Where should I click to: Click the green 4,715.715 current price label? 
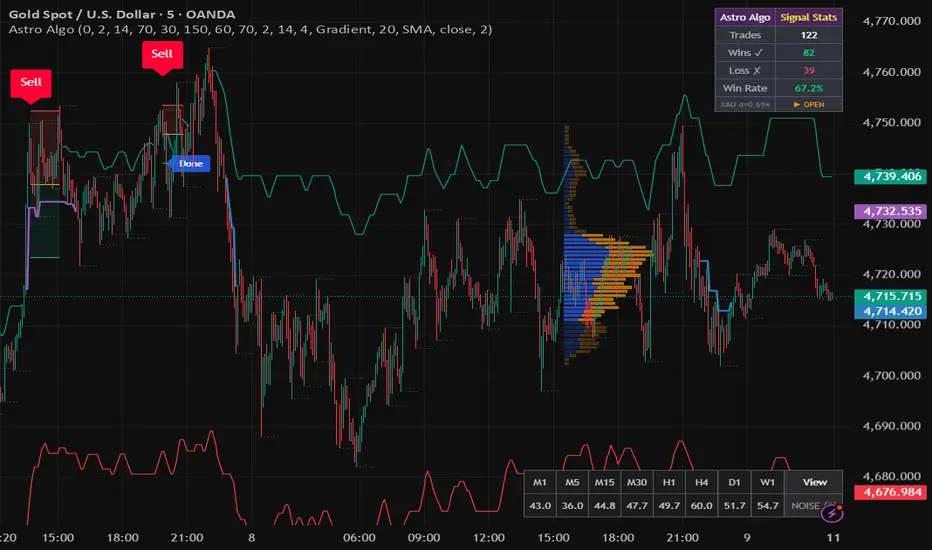890,296
